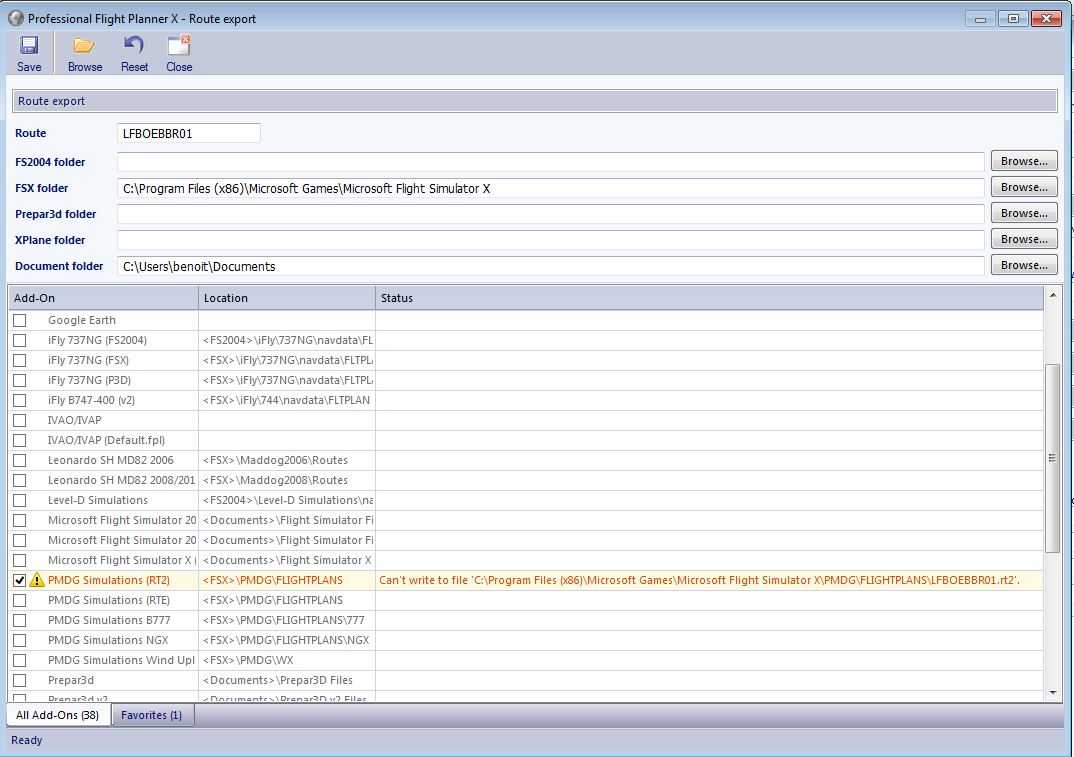Check Level-D Simulations checkbox
Image resolution: width=1074 pixels, height=757 pixels.
pos(20,500)
